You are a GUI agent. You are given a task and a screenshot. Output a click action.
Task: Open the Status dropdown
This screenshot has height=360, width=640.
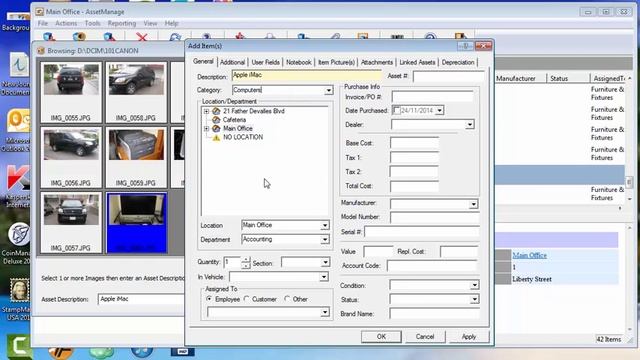pyautogui.click(x=474, y=300)
